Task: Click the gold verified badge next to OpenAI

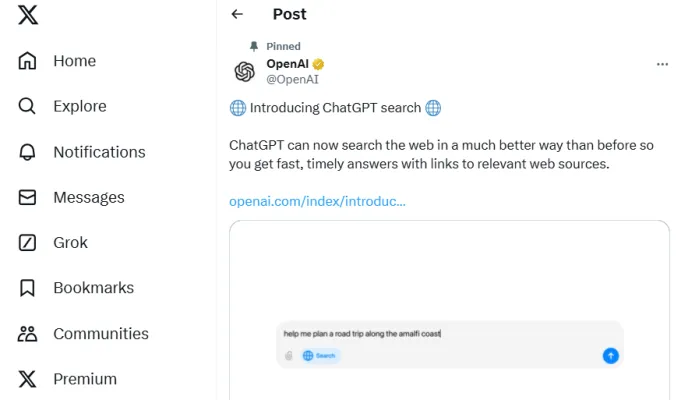Action: click(x=319, y=64)
